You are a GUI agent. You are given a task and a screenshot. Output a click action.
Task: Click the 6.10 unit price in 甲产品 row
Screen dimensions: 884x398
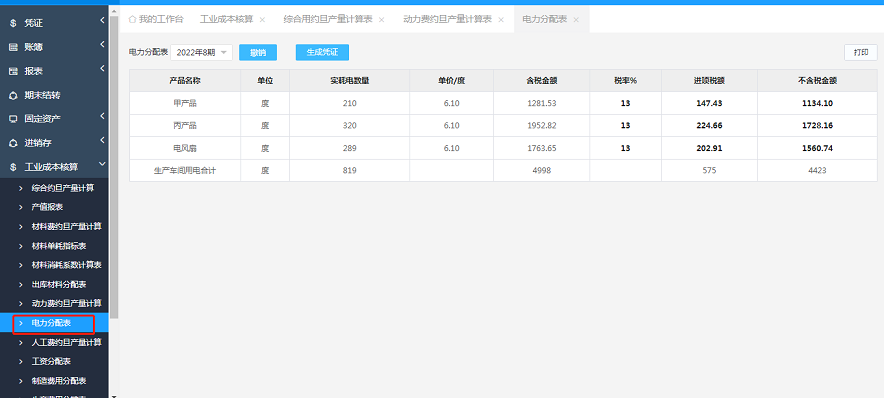pos(452,103)
